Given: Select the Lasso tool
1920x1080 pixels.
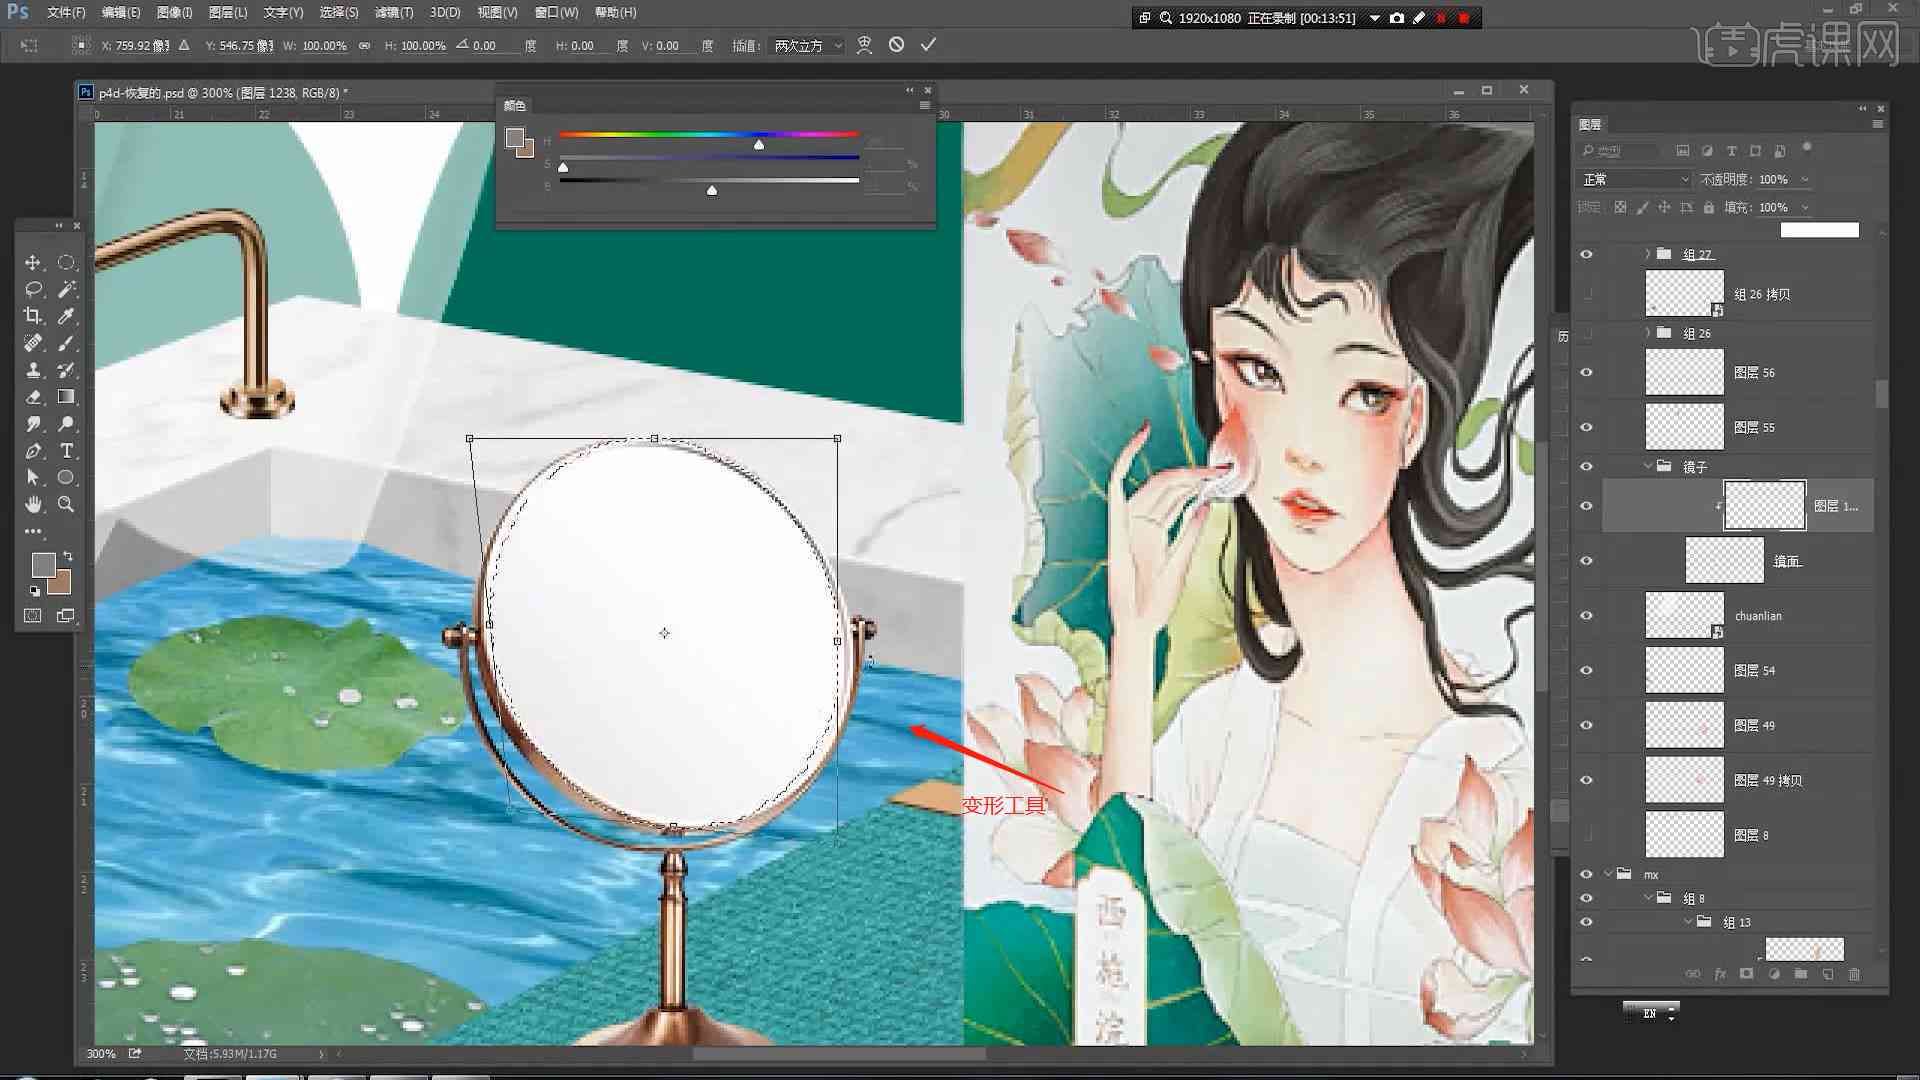Looking at the screenshot, I should [33, 289].
